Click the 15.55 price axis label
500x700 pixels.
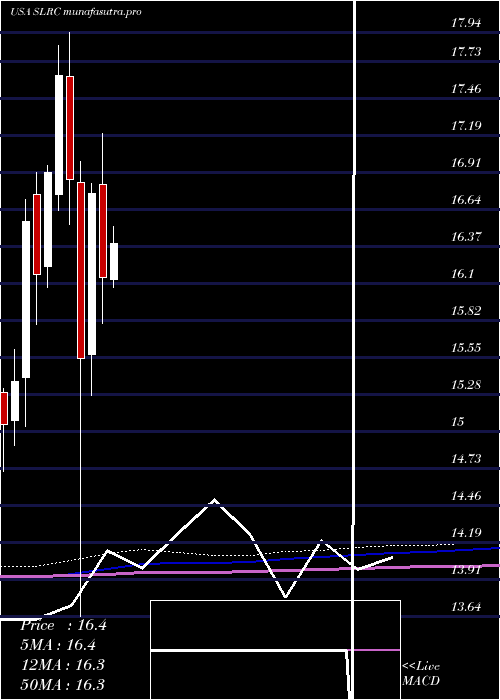point(466,348)
